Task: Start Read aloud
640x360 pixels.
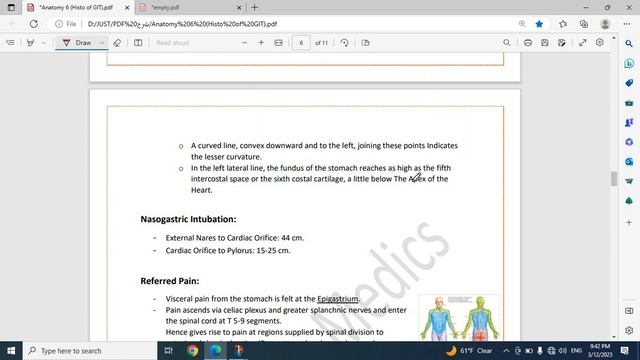Action: click(x=172, y=42)
